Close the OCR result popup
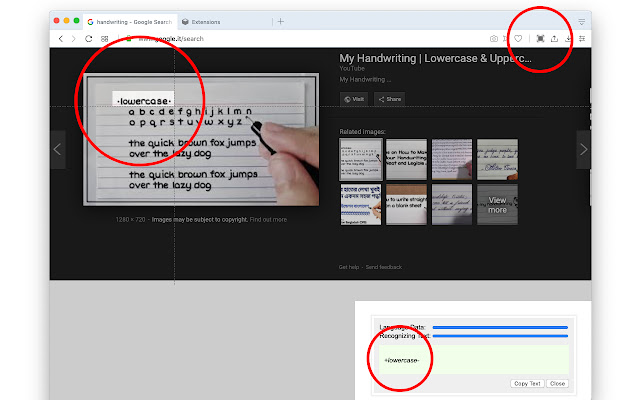 click(557, 383)
